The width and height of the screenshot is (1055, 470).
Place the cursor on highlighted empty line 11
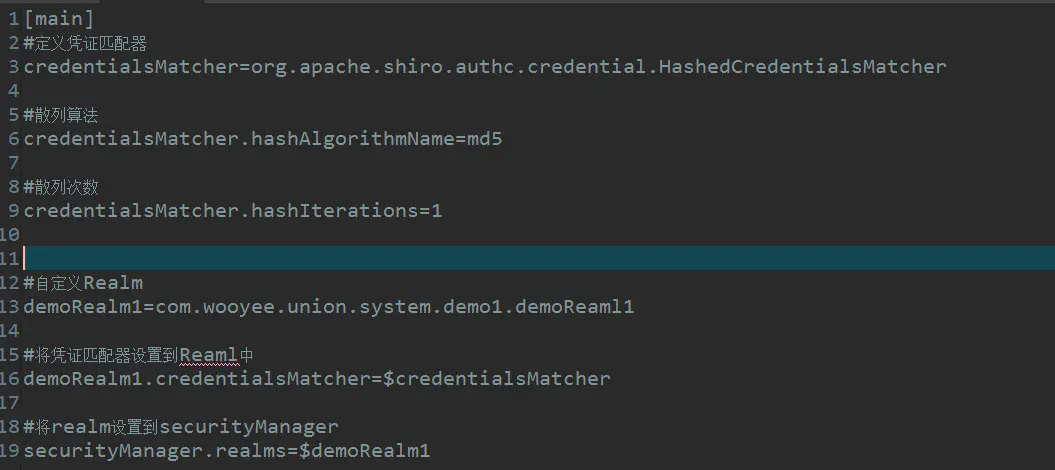pos(500,258)
